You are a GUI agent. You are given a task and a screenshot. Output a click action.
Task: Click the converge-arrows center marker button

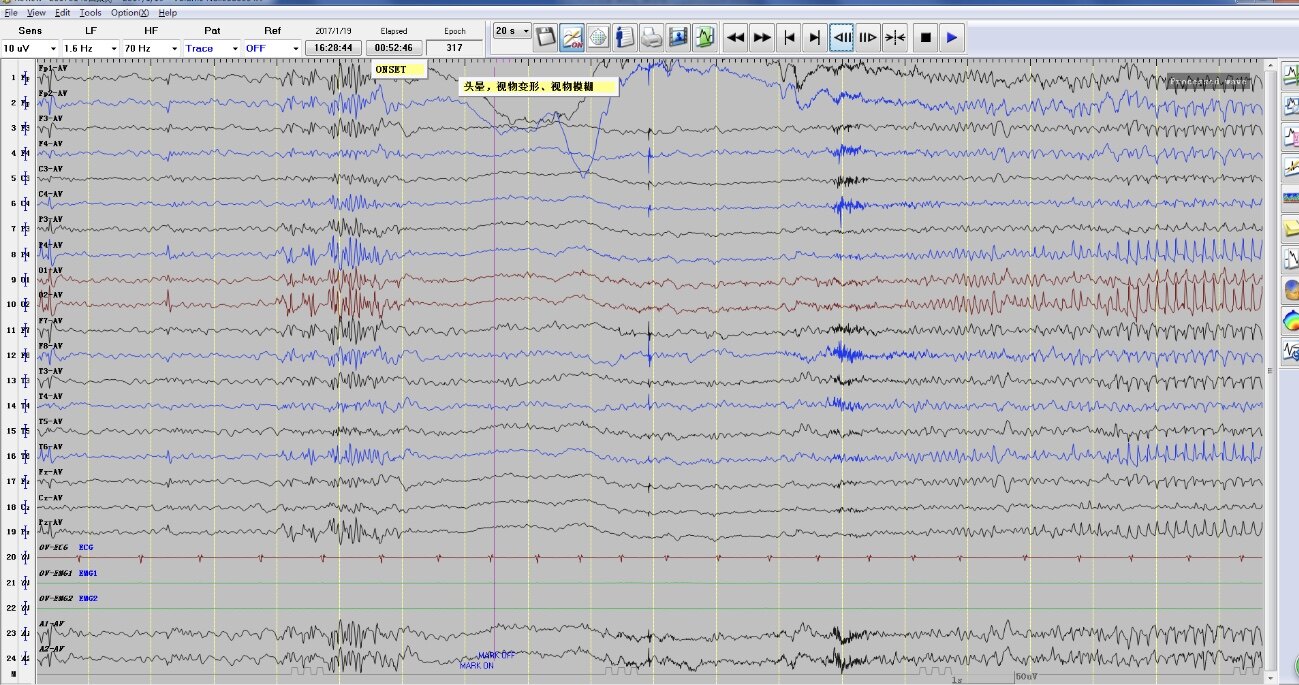tap(895, 38)
